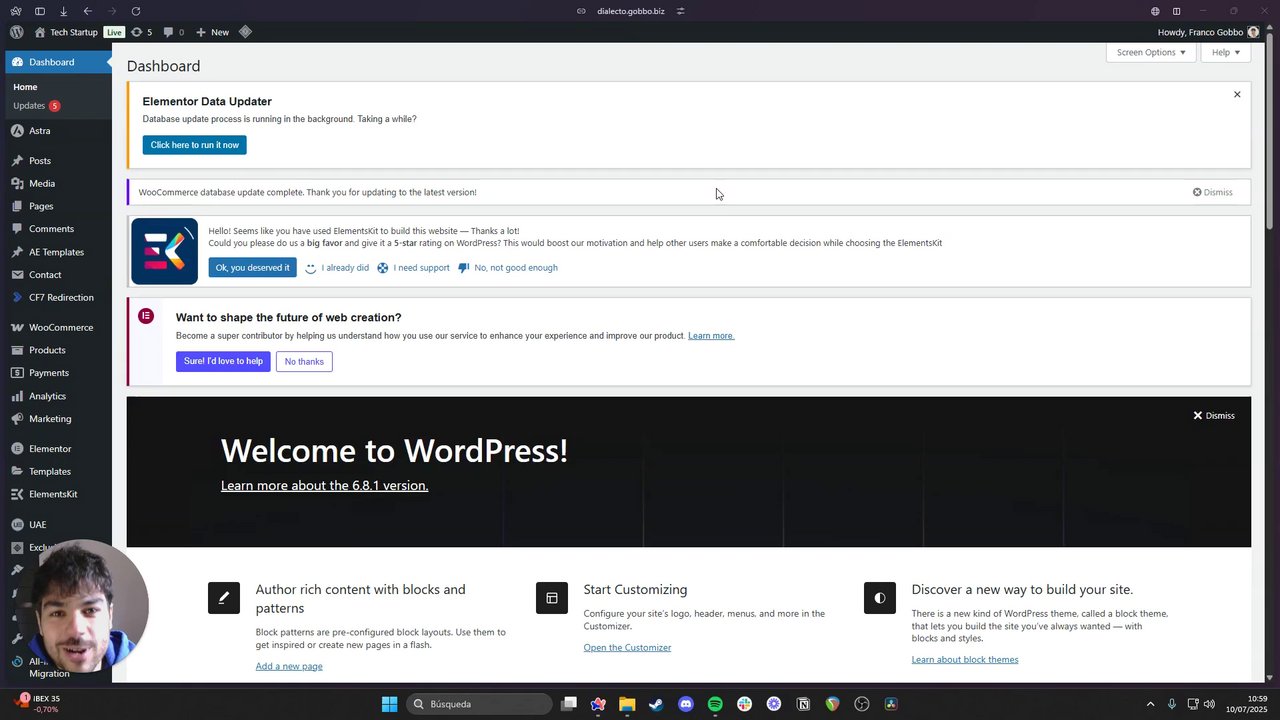This screenshot has height=720, width=1280.
Task: Click 'Click here to run it now' button
Action: (194, 145)
